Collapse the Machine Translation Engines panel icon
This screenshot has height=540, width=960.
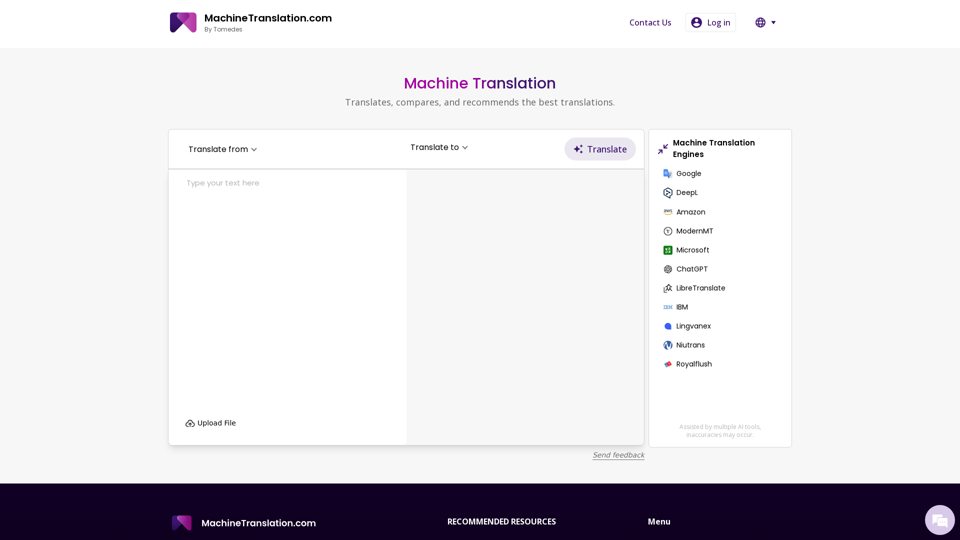(x=662, y=149)
